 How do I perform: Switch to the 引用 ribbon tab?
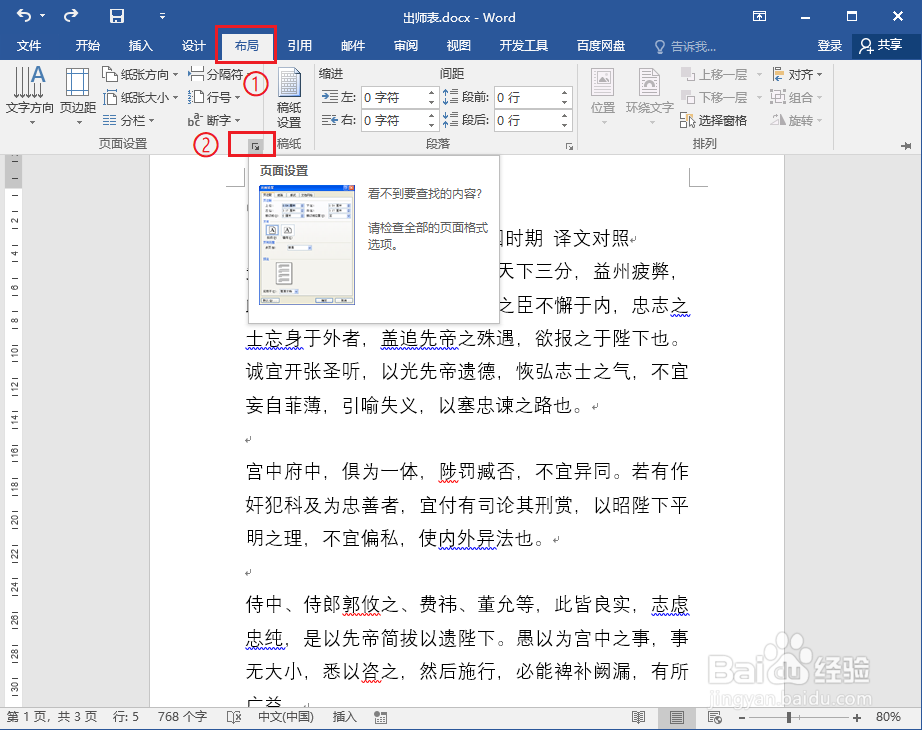pos(300,45)
